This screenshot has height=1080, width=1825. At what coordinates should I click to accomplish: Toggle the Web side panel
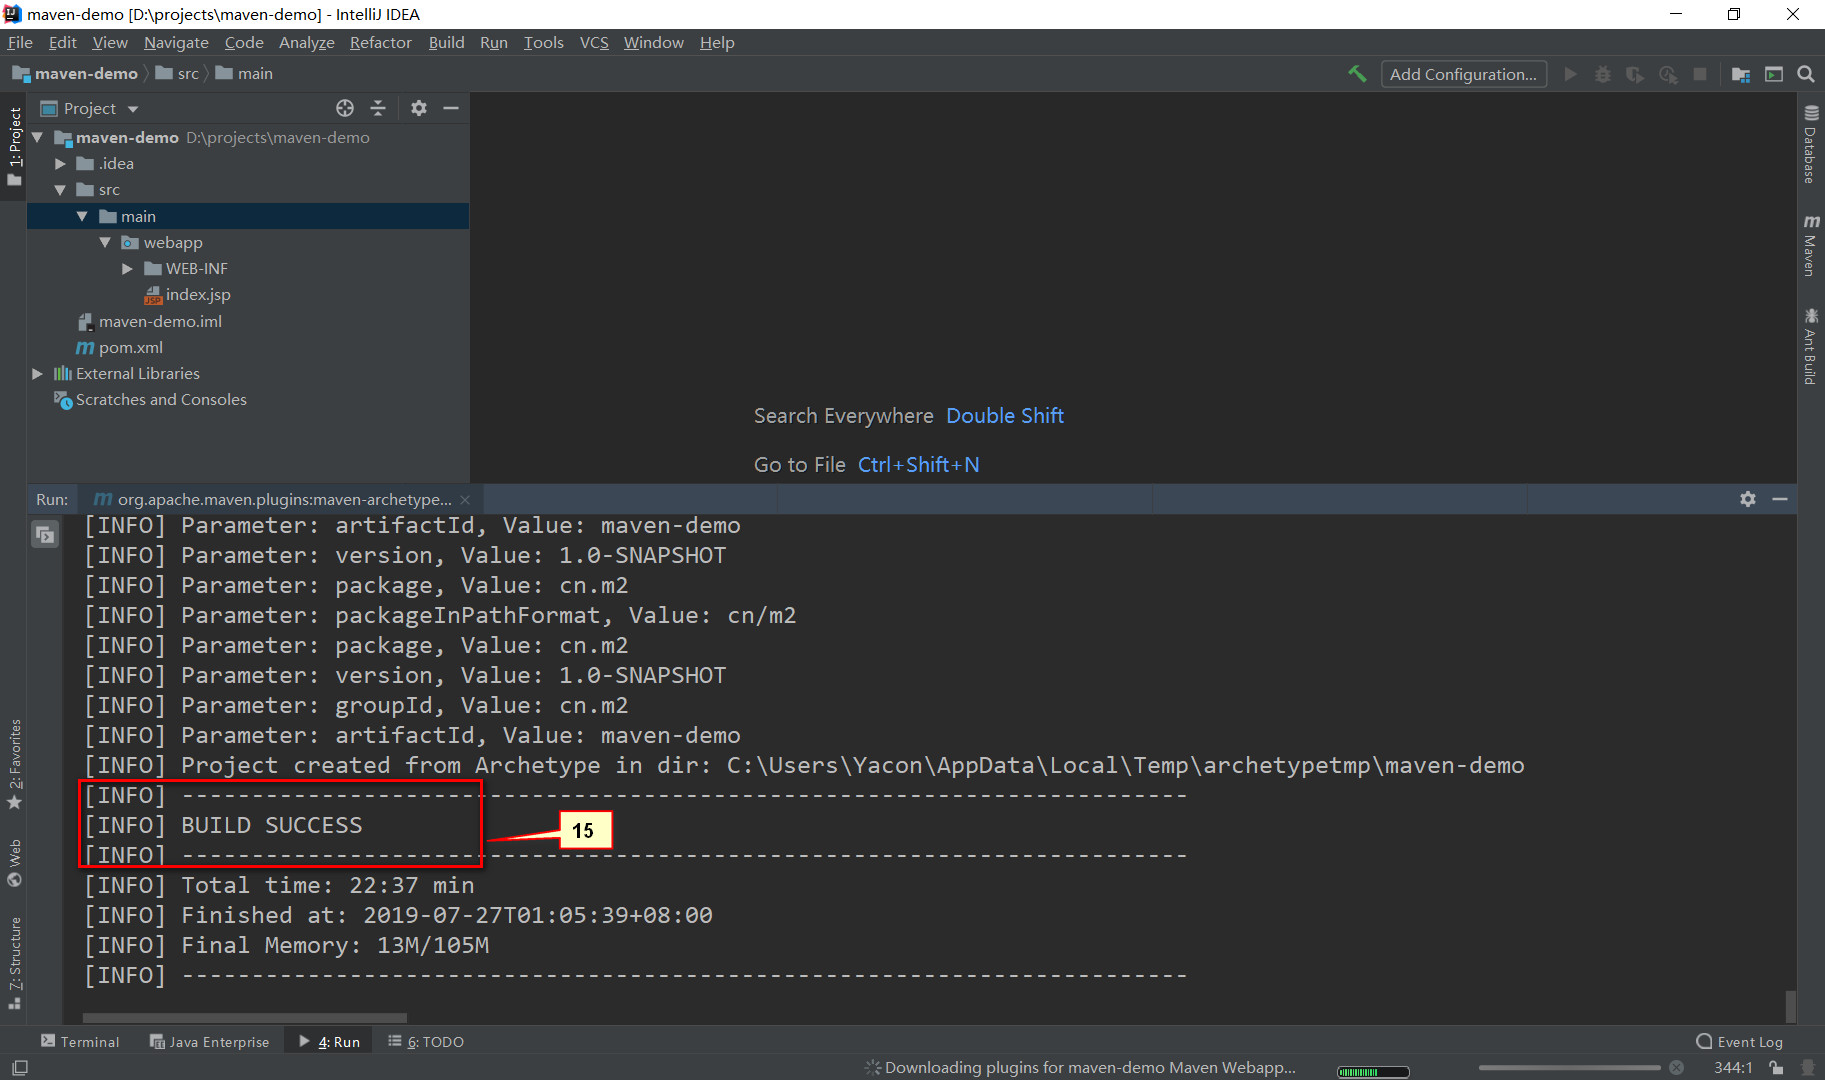click(14, 863)
